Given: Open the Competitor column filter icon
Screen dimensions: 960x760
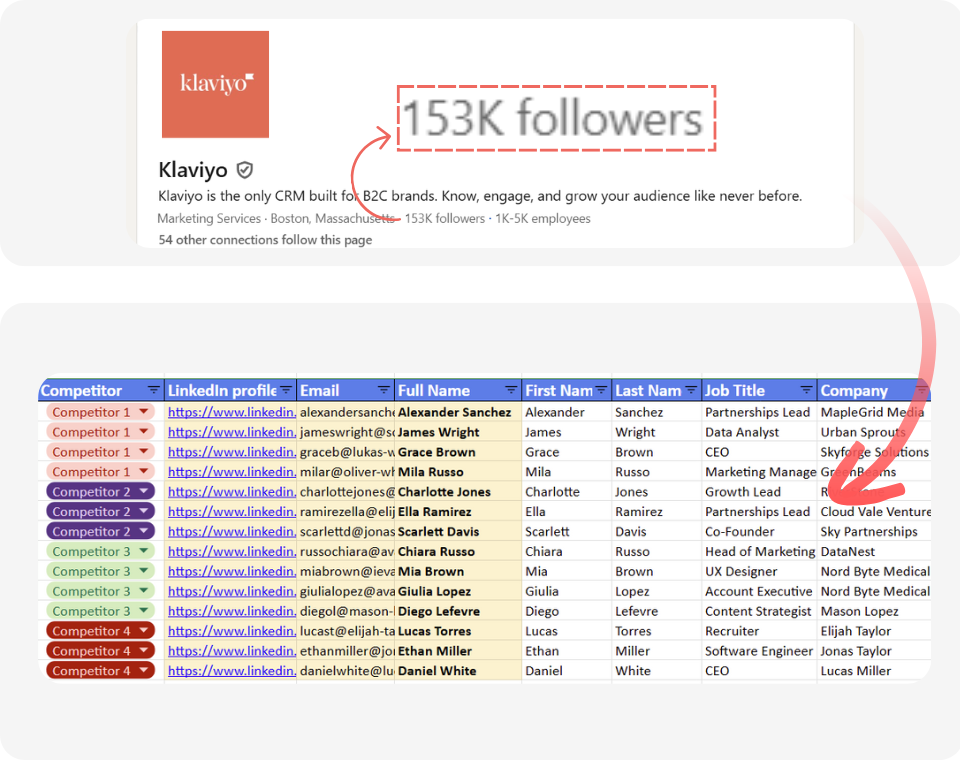Looking at the screenshot, I should pyautogui.click(x=153, y=390).
